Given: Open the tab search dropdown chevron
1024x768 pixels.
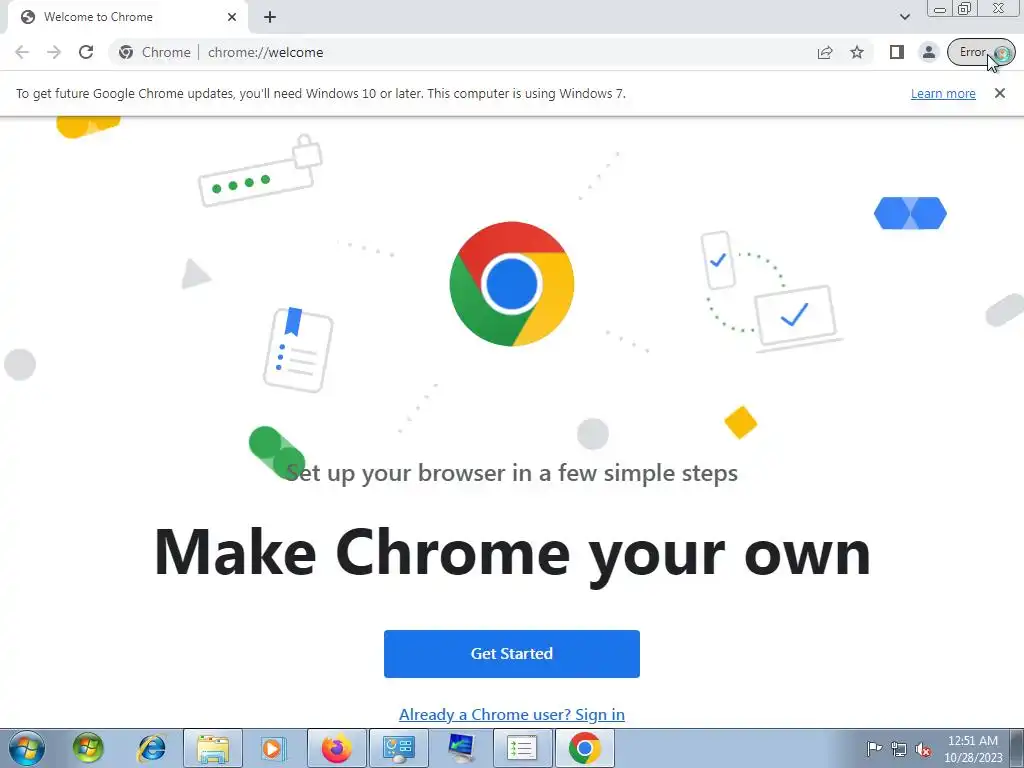Looking at the screenshot, I should pyautogui.click(x=904, y=17).
